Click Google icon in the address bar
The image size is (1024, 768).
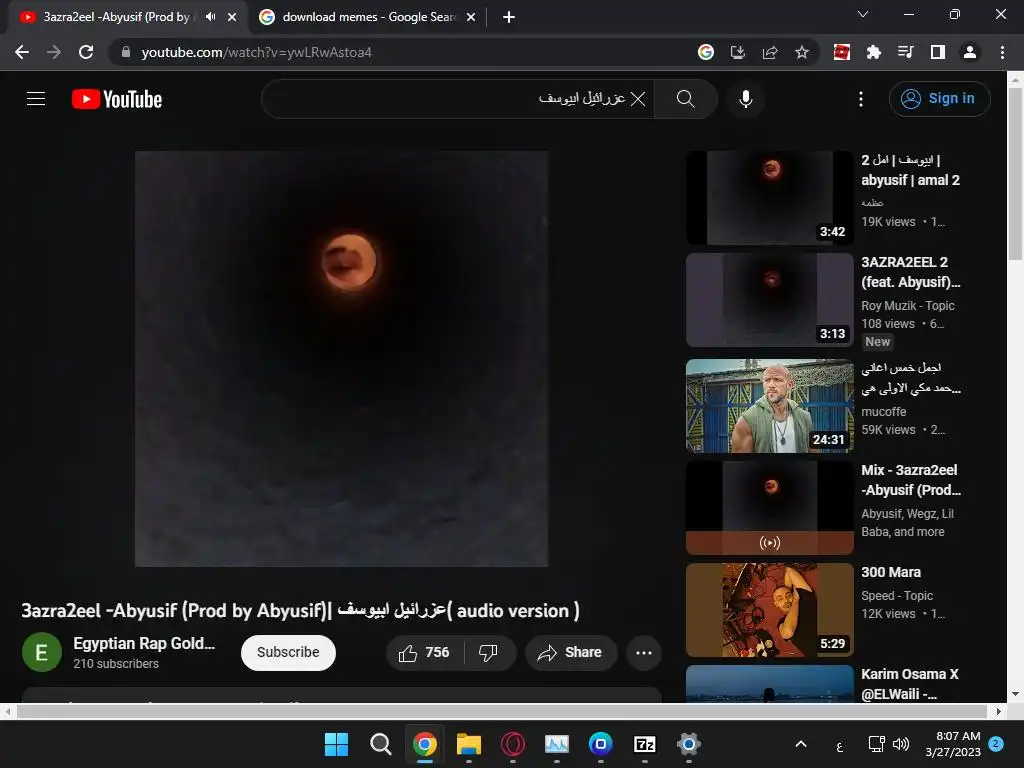click(705, 52)
